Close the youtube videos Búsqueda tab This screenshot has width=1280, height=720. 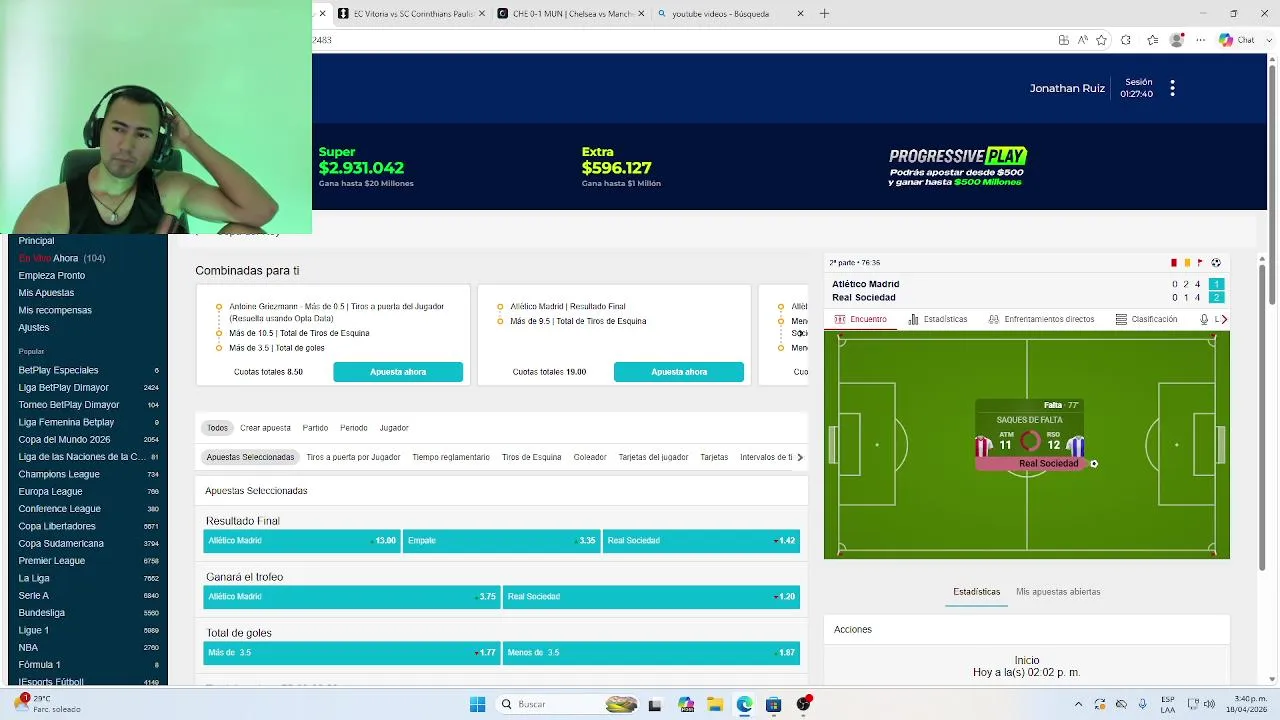click(x=800, y=14)
